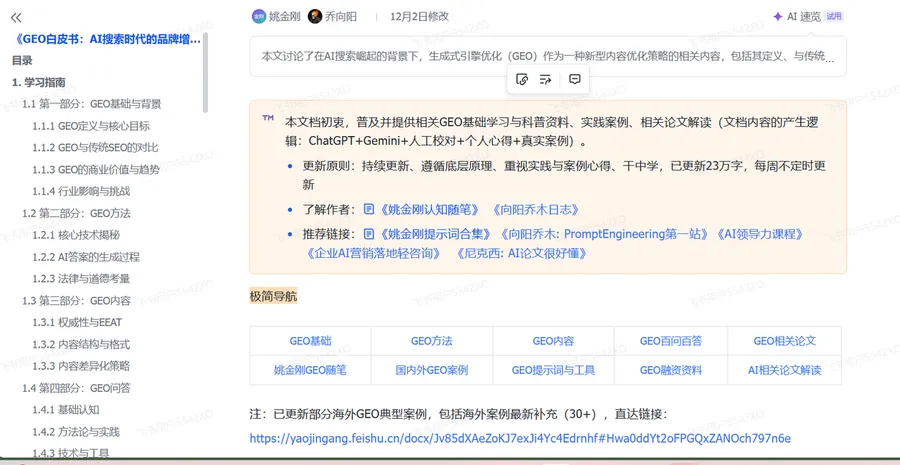Click the yaojingang.feishu.cn document URL
The width and height of the screenshot is (900, 465).
[520, 439]
